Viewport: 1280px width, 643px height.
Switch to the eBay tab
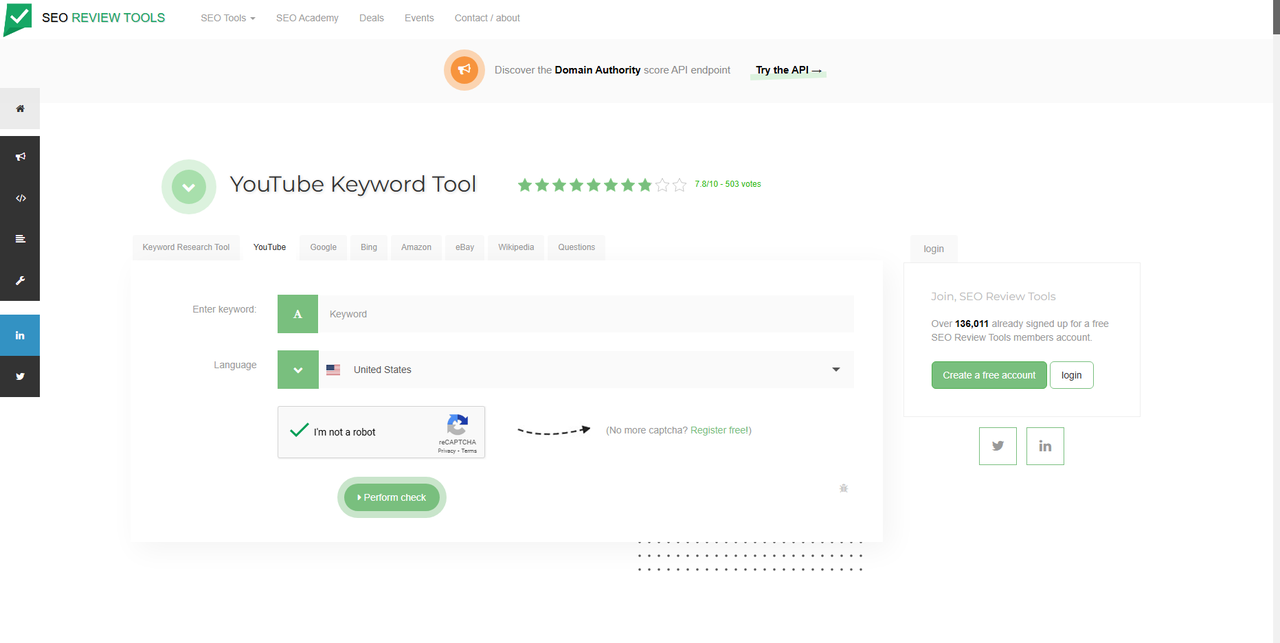click(x=465, y=247)
